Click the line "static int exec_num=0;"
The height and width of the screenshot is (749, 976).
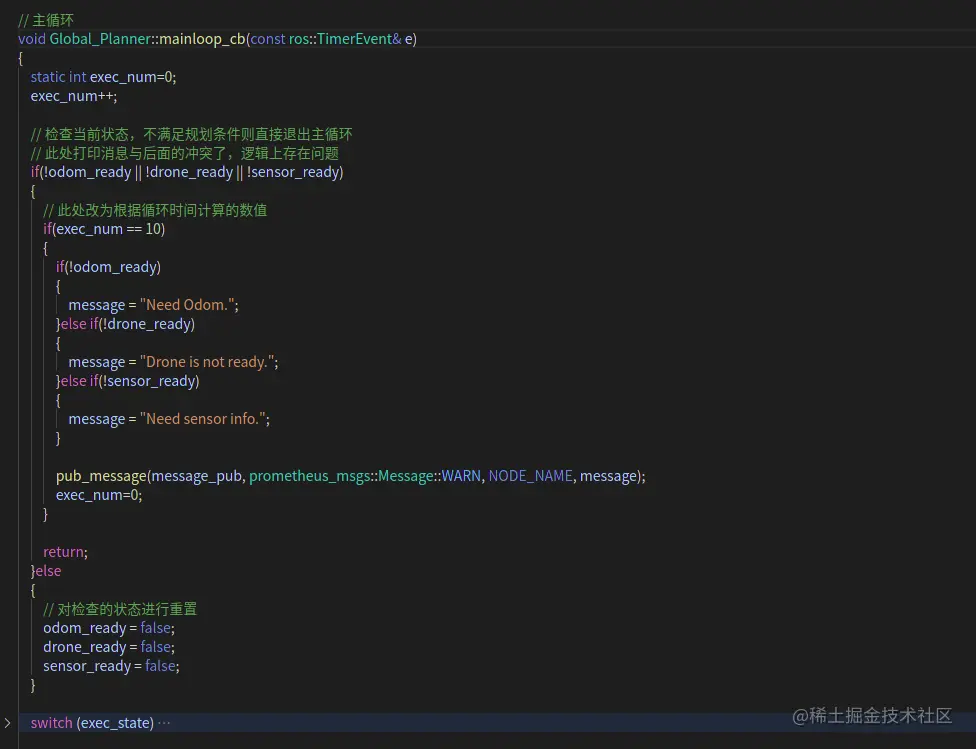[x=103, y=77]
